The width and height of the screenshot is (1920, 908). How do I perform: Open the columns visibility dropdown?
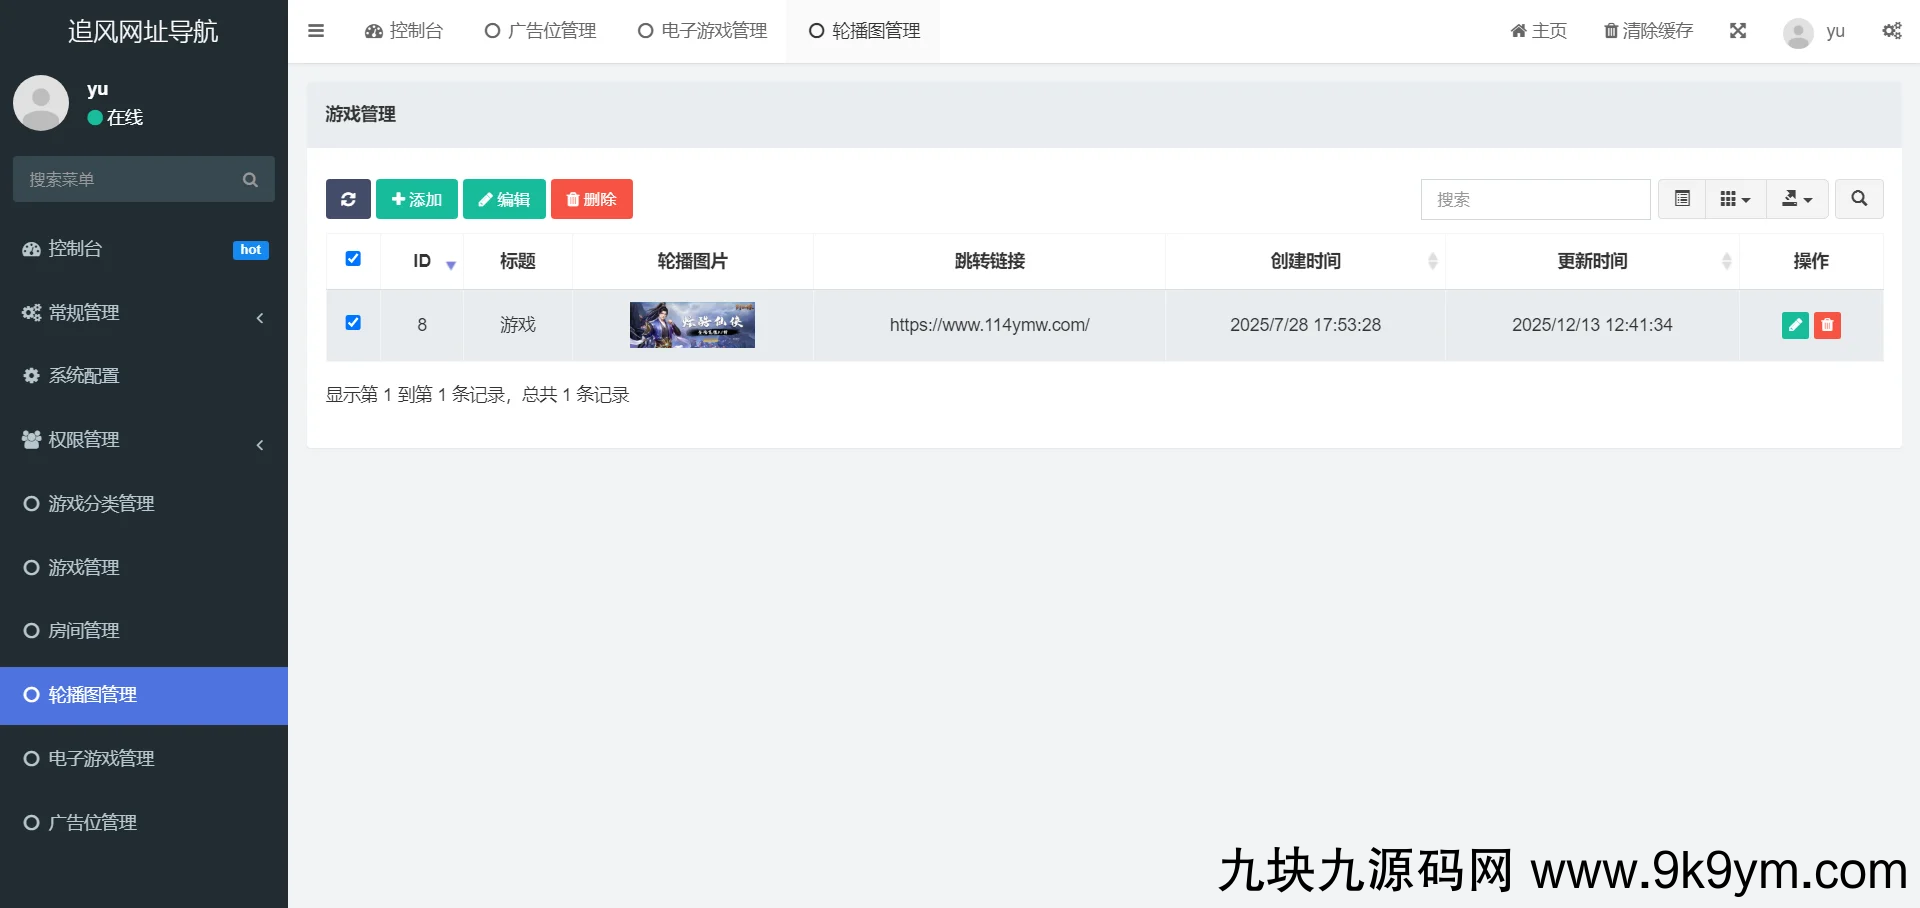(x=1735, y=199)
